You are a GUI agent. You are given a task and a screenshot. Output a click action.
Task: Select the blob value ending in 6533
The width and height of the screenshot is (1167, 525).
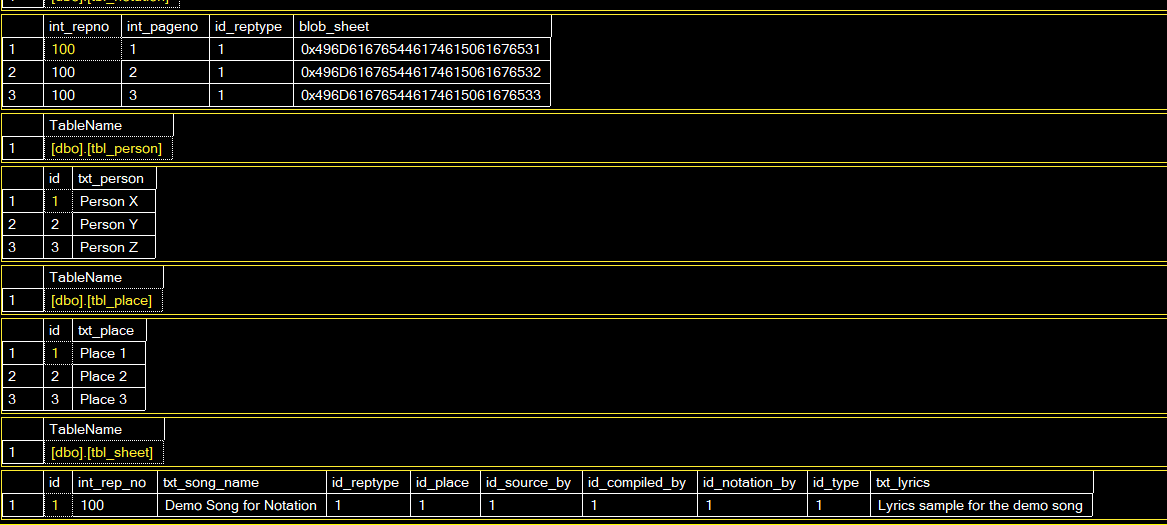pyautogui.click(x=421, y=95)
